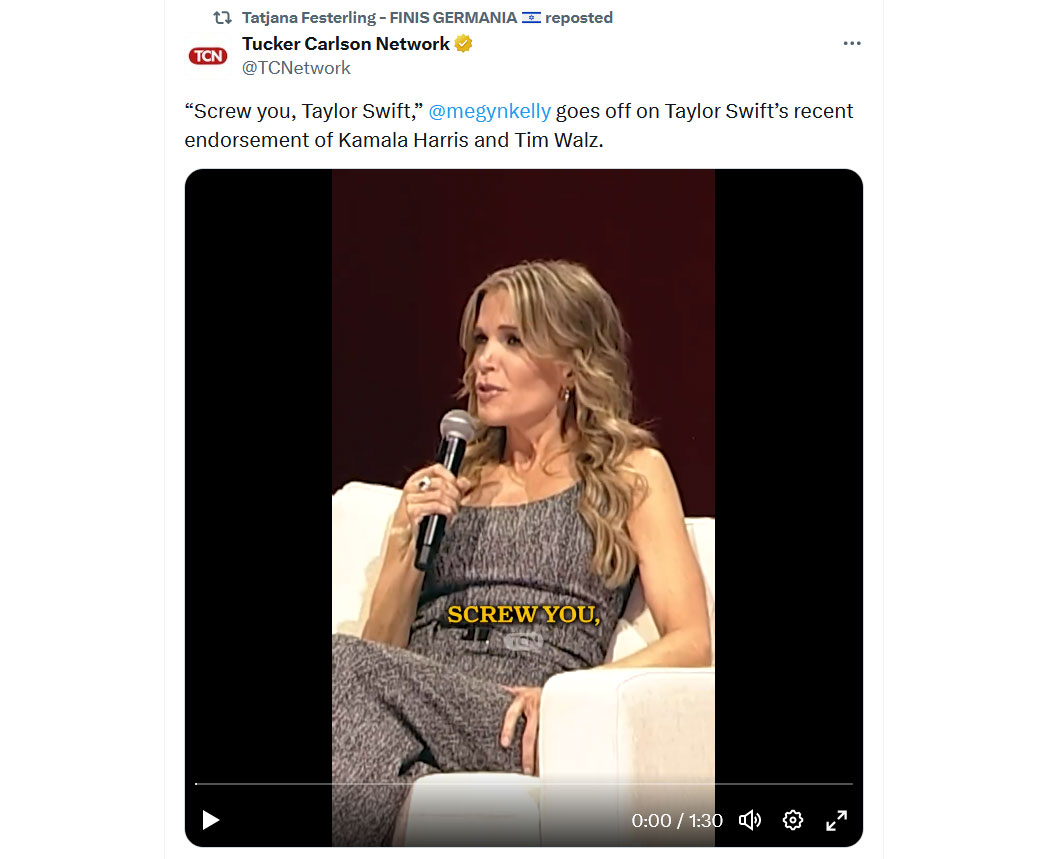Click the SCREW YOU caption overlay

[524, 615]
